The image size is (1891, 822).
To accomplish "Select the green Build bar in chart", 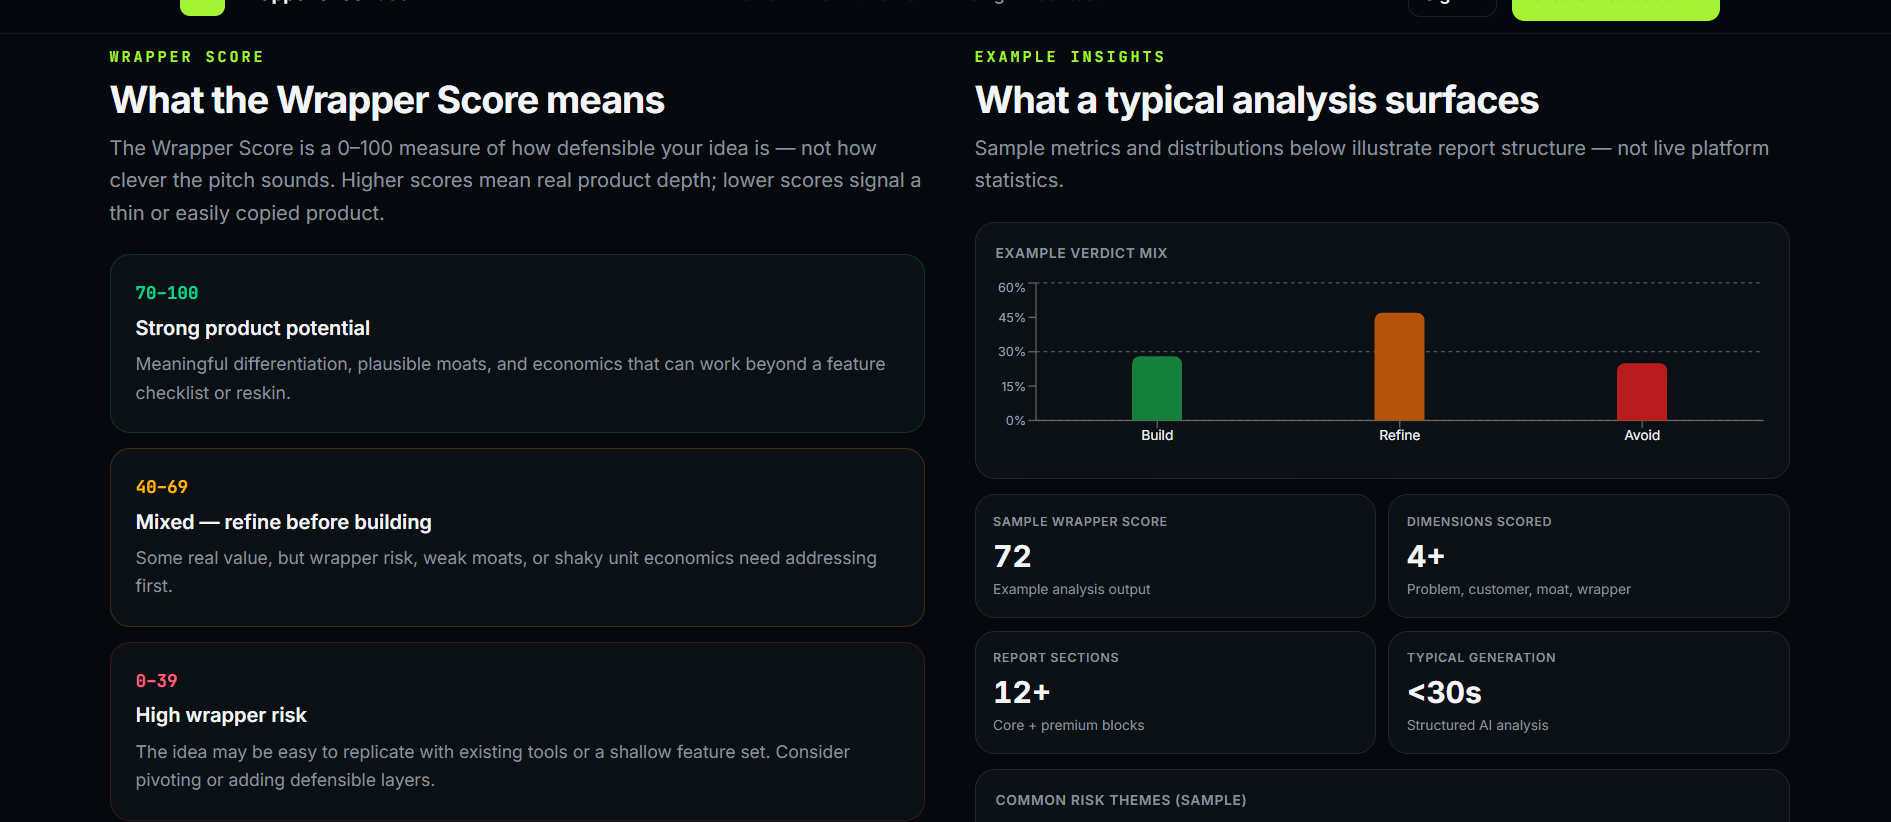I will [1157, 388].
